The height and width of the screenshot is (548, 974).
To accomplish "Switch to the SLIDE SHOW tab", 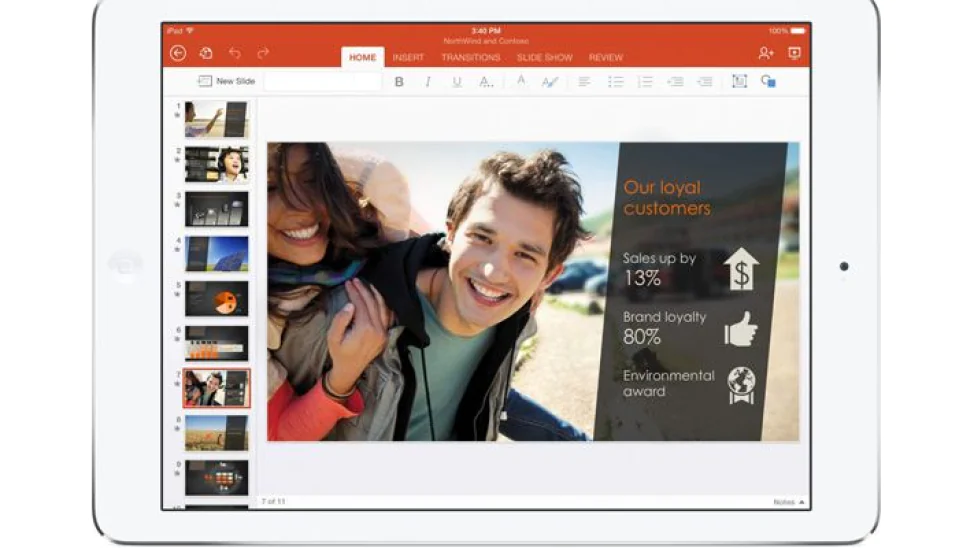I will pos(545,57).
